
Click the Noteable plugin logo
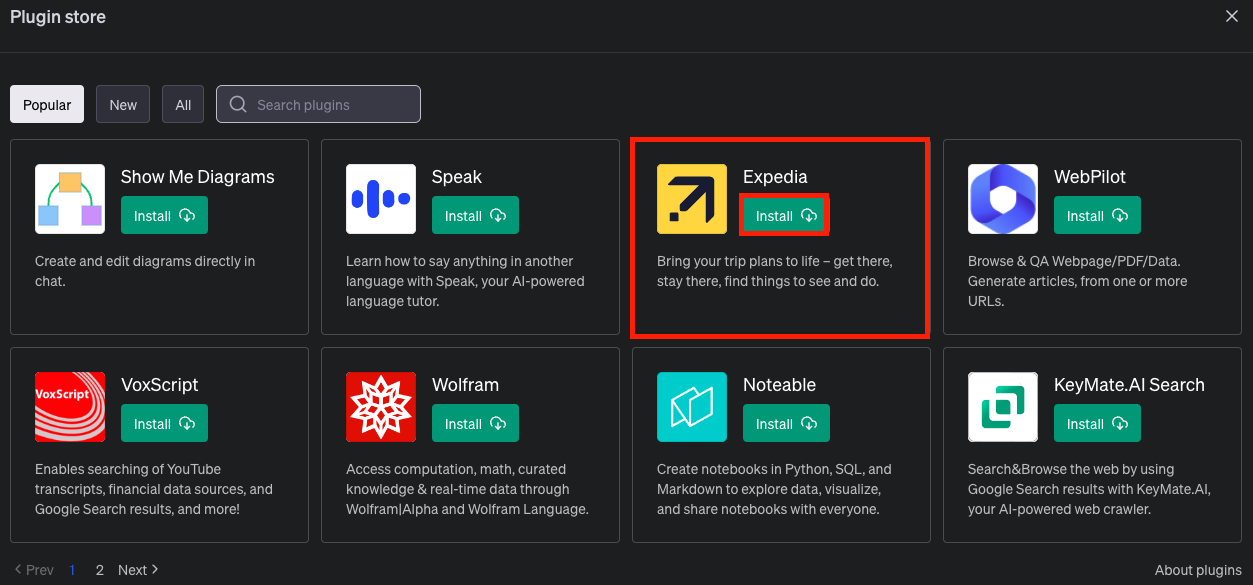pos(692,407)
